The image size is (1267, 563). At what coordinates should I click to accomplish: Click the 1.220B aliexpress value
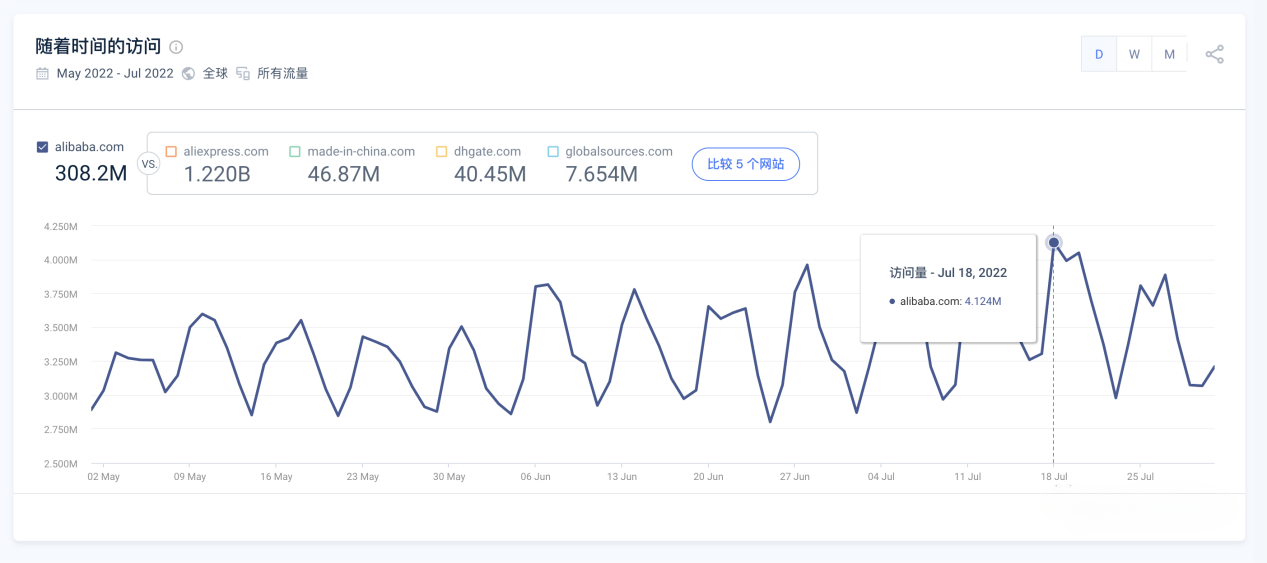(x=217, y=174)
